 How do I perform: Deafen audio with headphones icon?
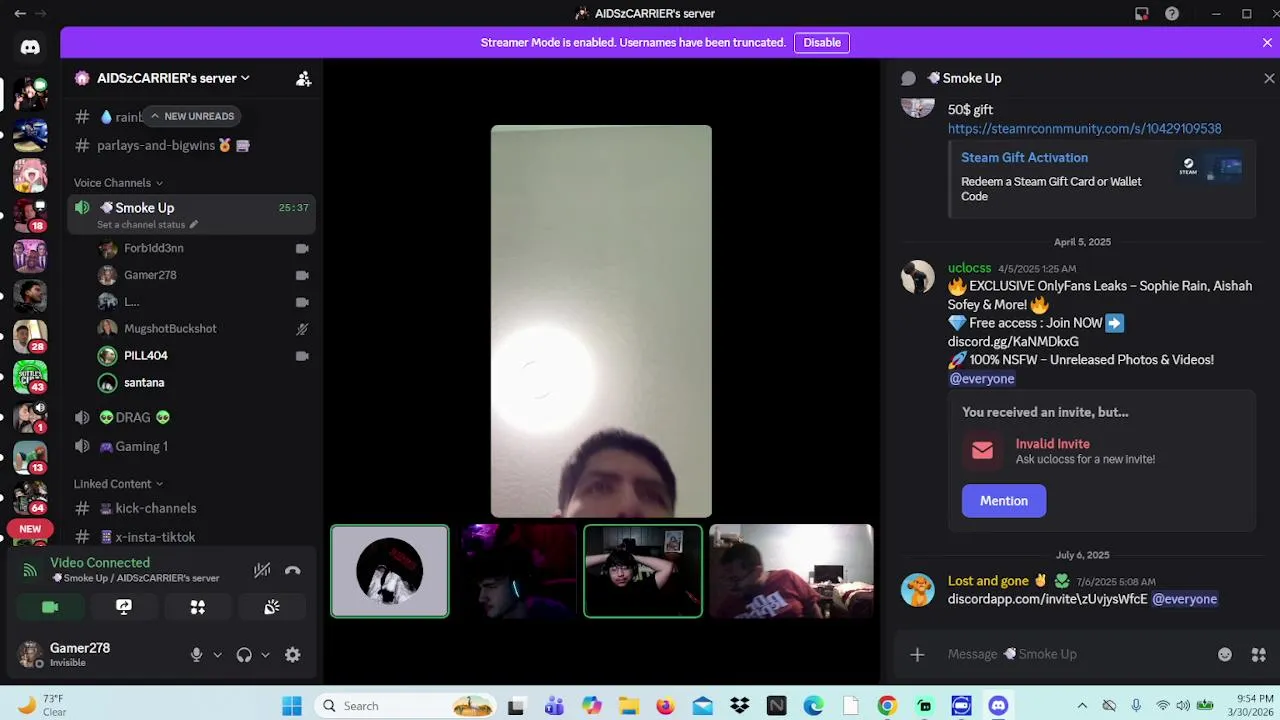[x=244, y=655]
